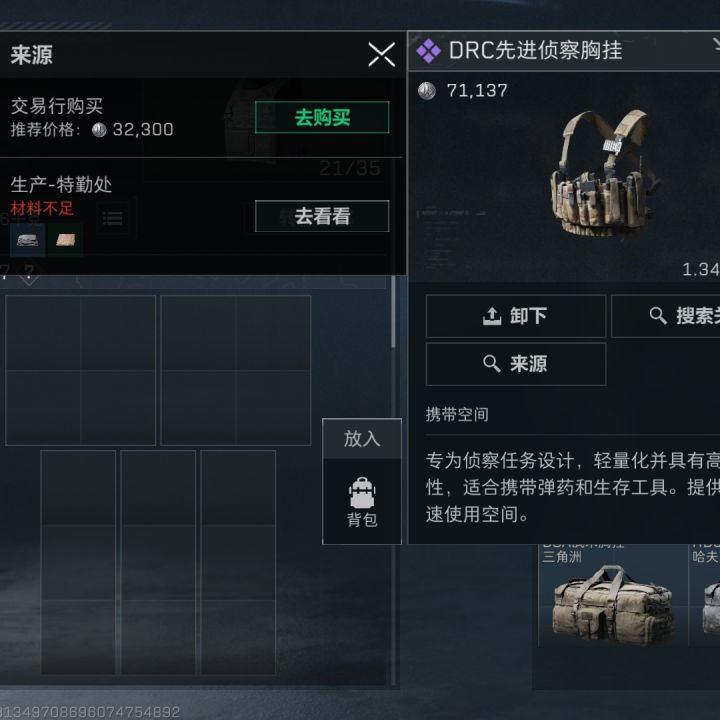This screenshot has height=720, width=720.
Task: Click the first tall storage slot column
Action: click(78, 562)
